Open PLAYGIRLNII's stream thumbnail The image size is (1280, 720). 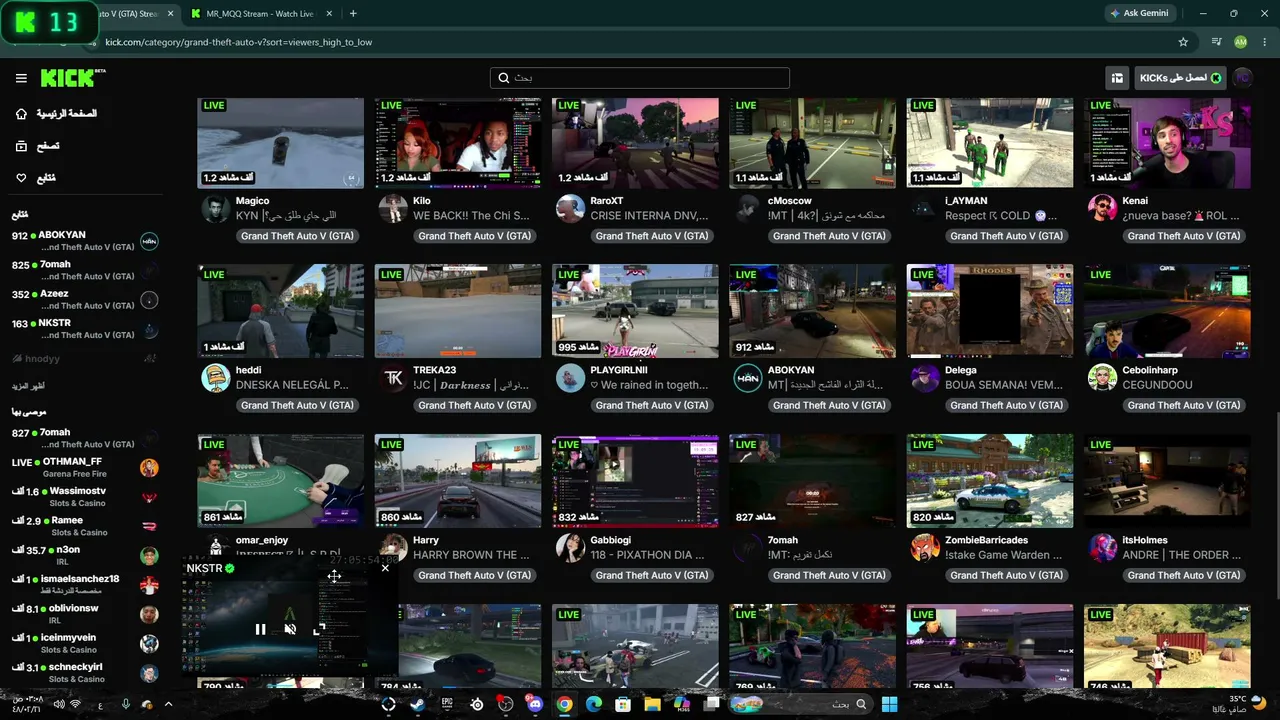635,311
